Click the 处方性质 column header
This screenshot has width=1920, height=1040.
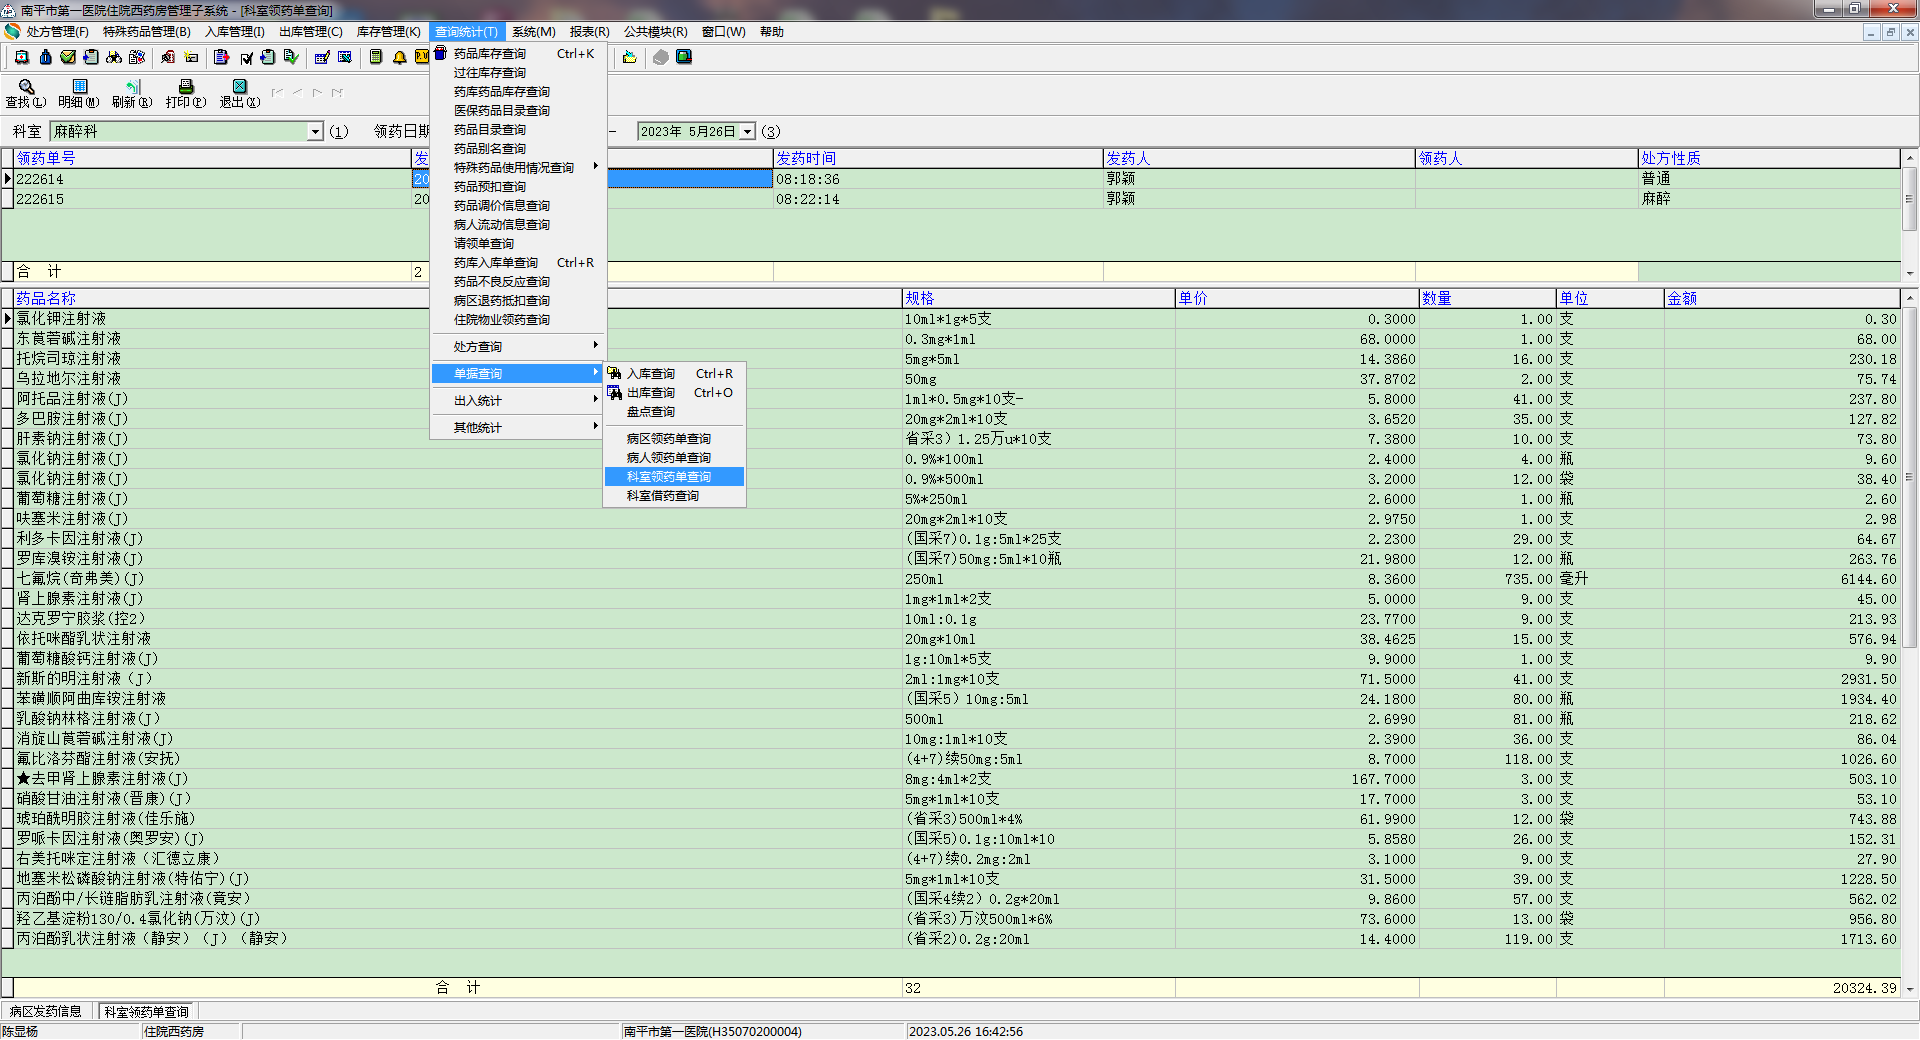click(1768, 159)
